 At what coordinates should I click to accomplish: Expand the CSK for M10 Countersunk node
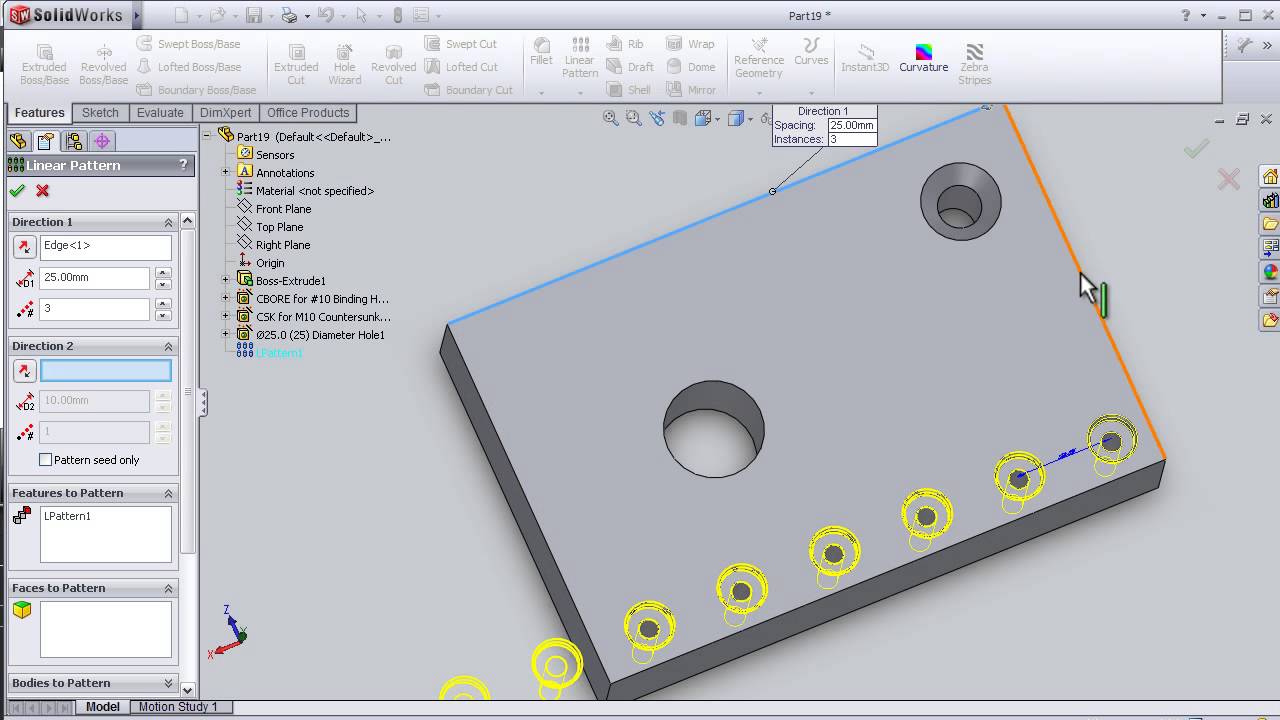(225, 317)
